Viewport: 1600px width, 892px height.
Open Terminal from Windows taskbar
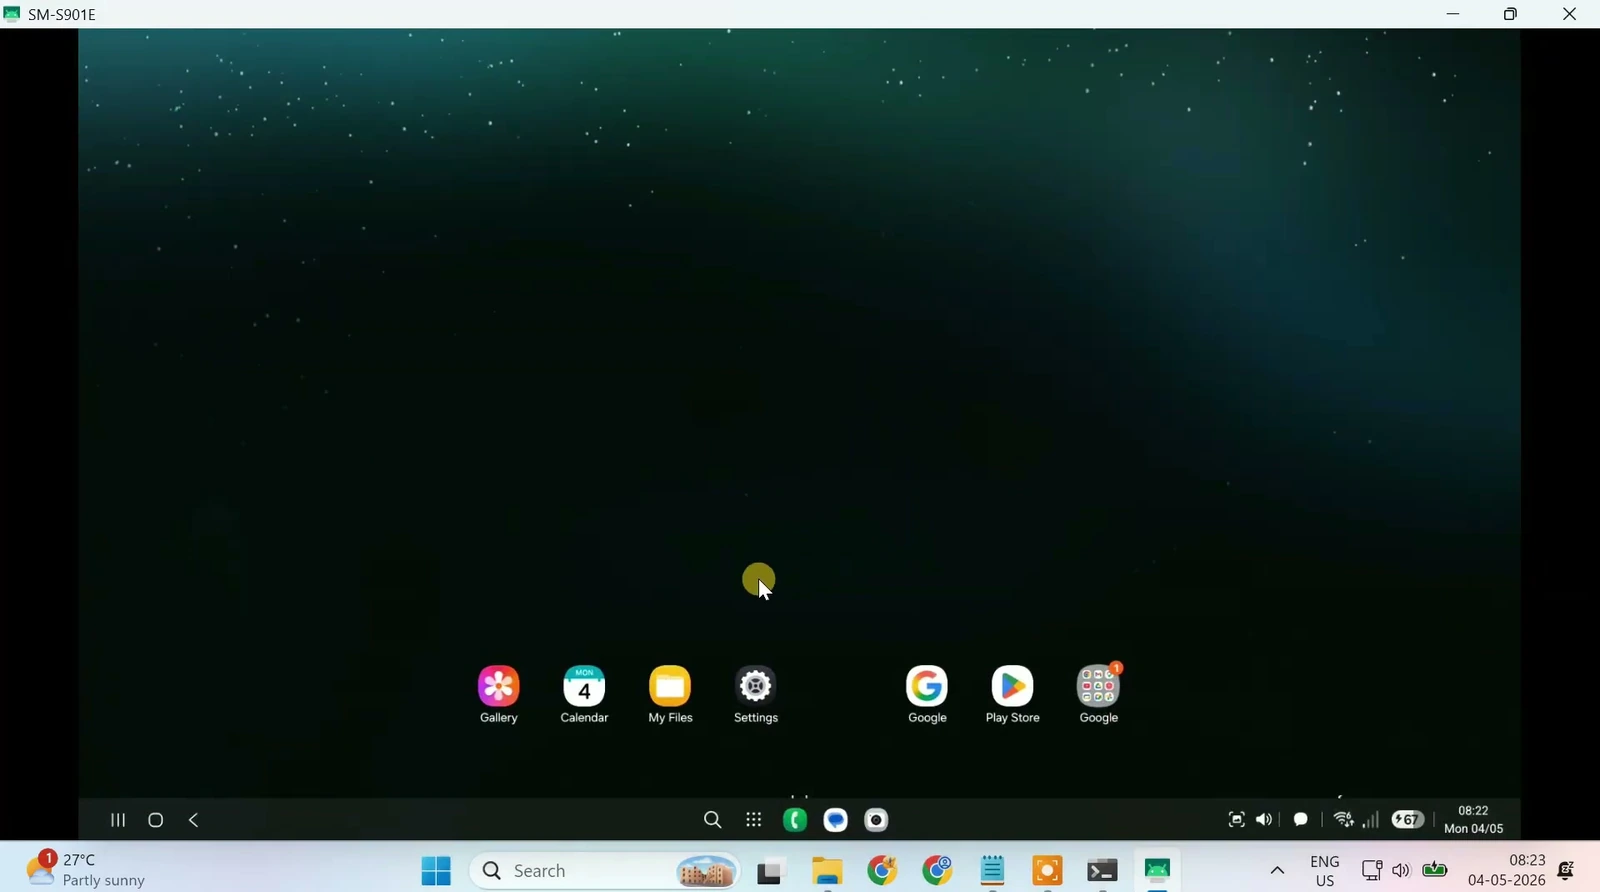point(1102,872)
